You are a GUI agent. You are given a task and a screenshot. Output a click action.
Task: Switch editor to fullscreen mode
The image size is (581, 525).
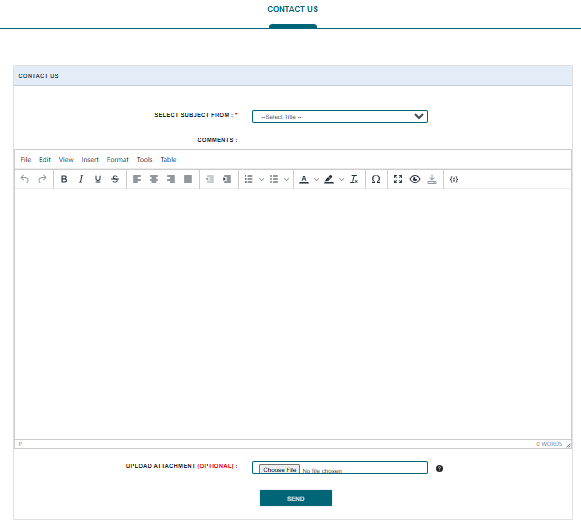click(x=398, y=179)
